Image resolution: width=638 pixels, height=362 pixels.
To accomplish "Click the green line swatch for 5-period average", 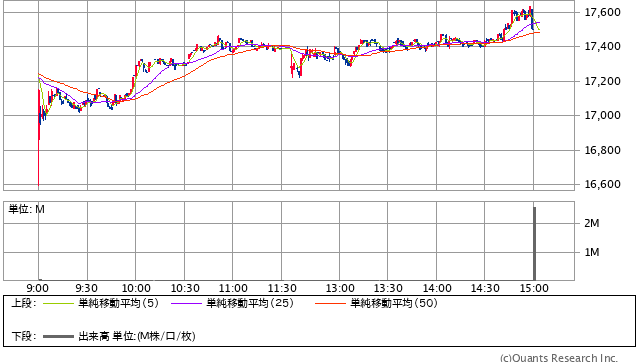I will pos(58,303).
